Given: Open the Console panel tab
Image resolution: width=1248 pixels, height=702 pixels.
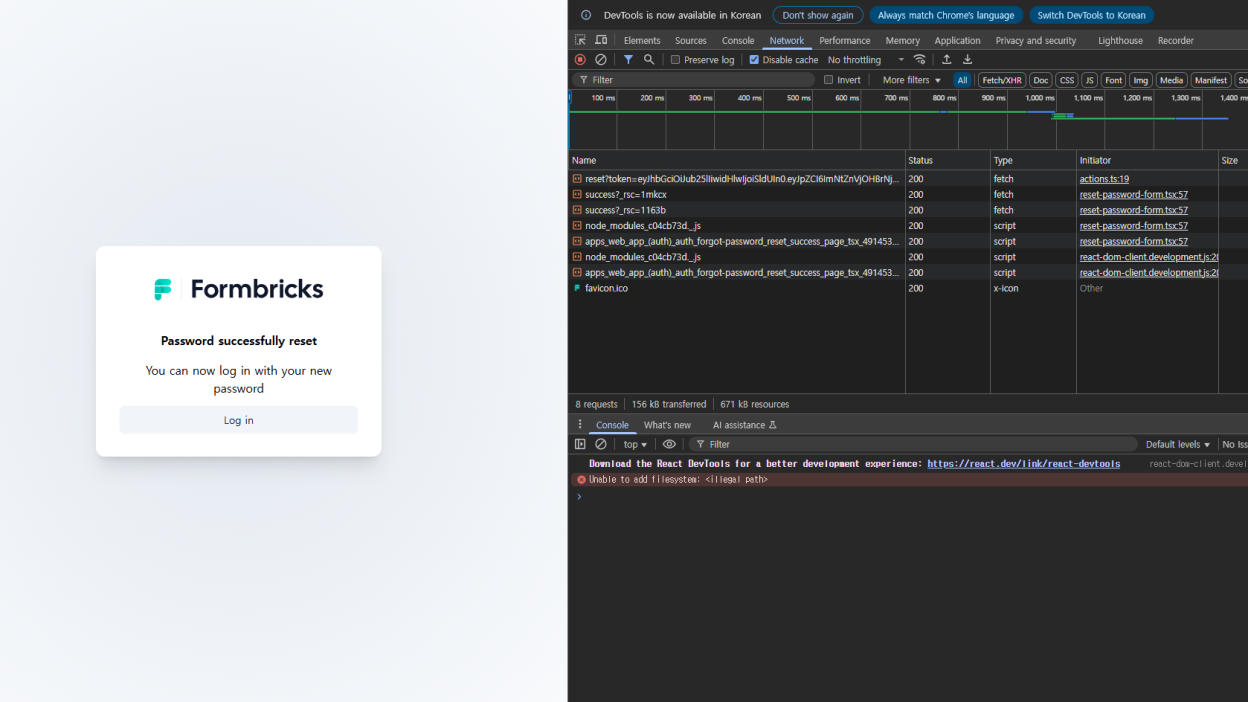Looking at the screenshot, I should pyautogui.click(x=738, y=40).
